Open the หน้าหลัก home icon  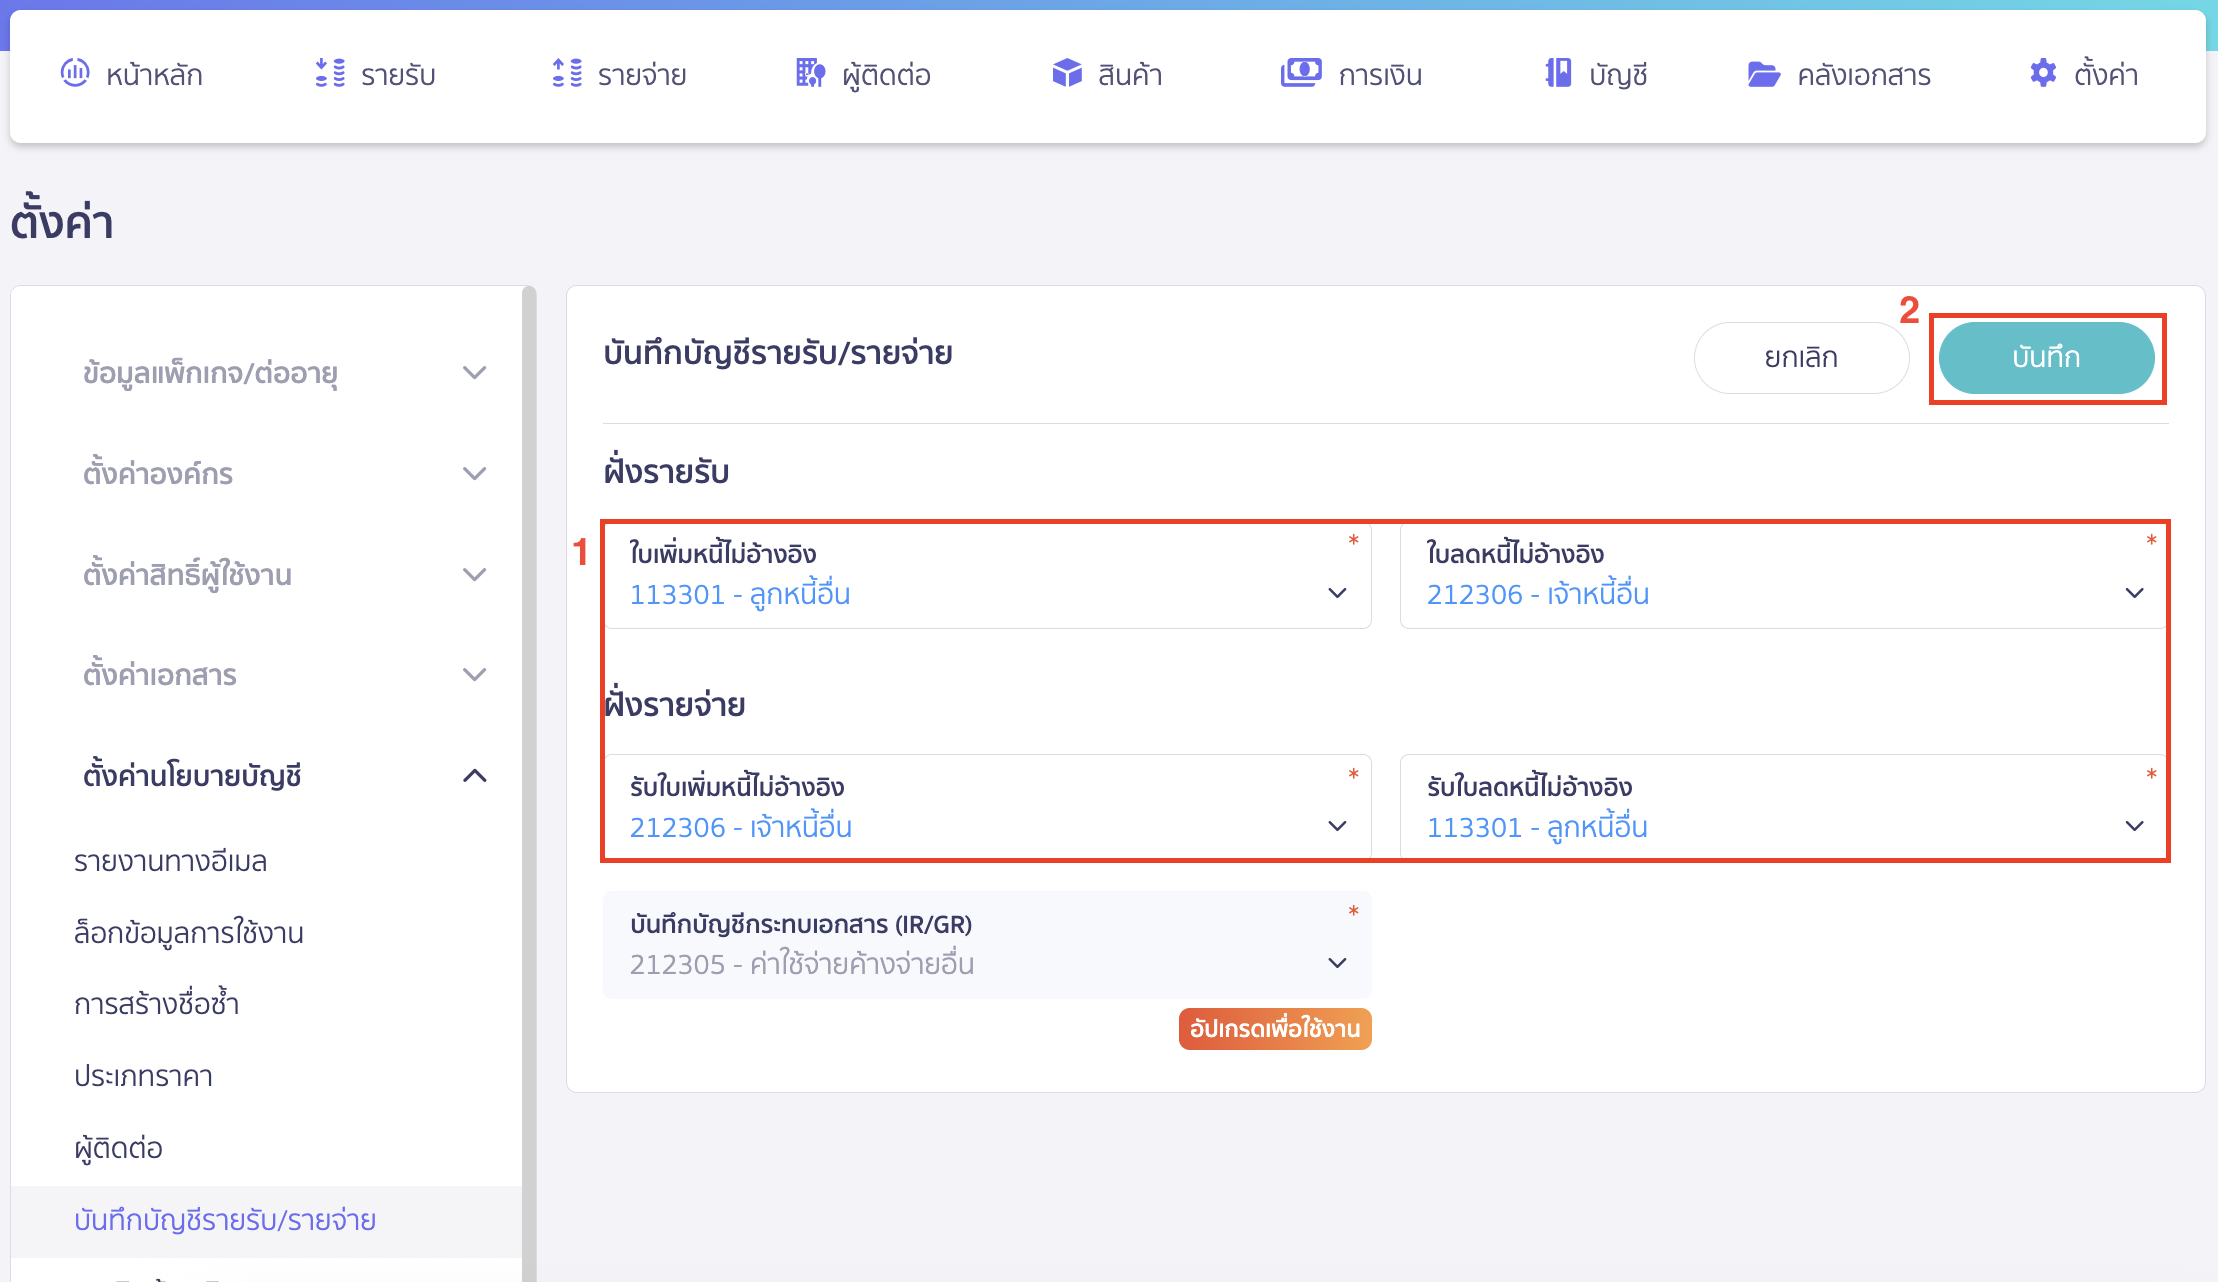(x=76, y=73)
